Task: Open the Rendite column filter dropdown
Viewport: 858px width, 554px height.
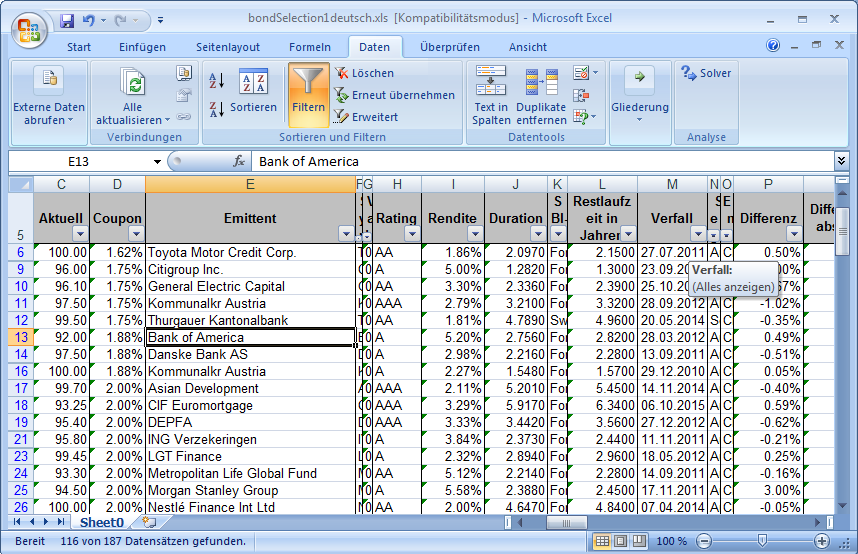Action: click(x=476, y=234)
